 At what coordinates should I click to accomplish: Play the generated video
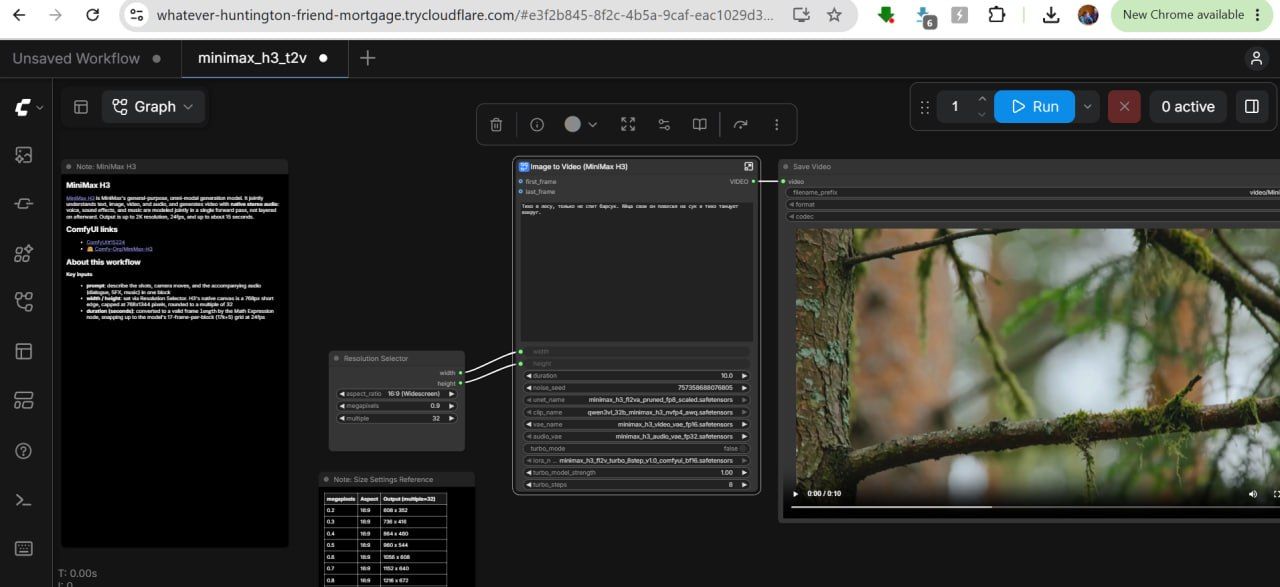[x=796, y=494]
